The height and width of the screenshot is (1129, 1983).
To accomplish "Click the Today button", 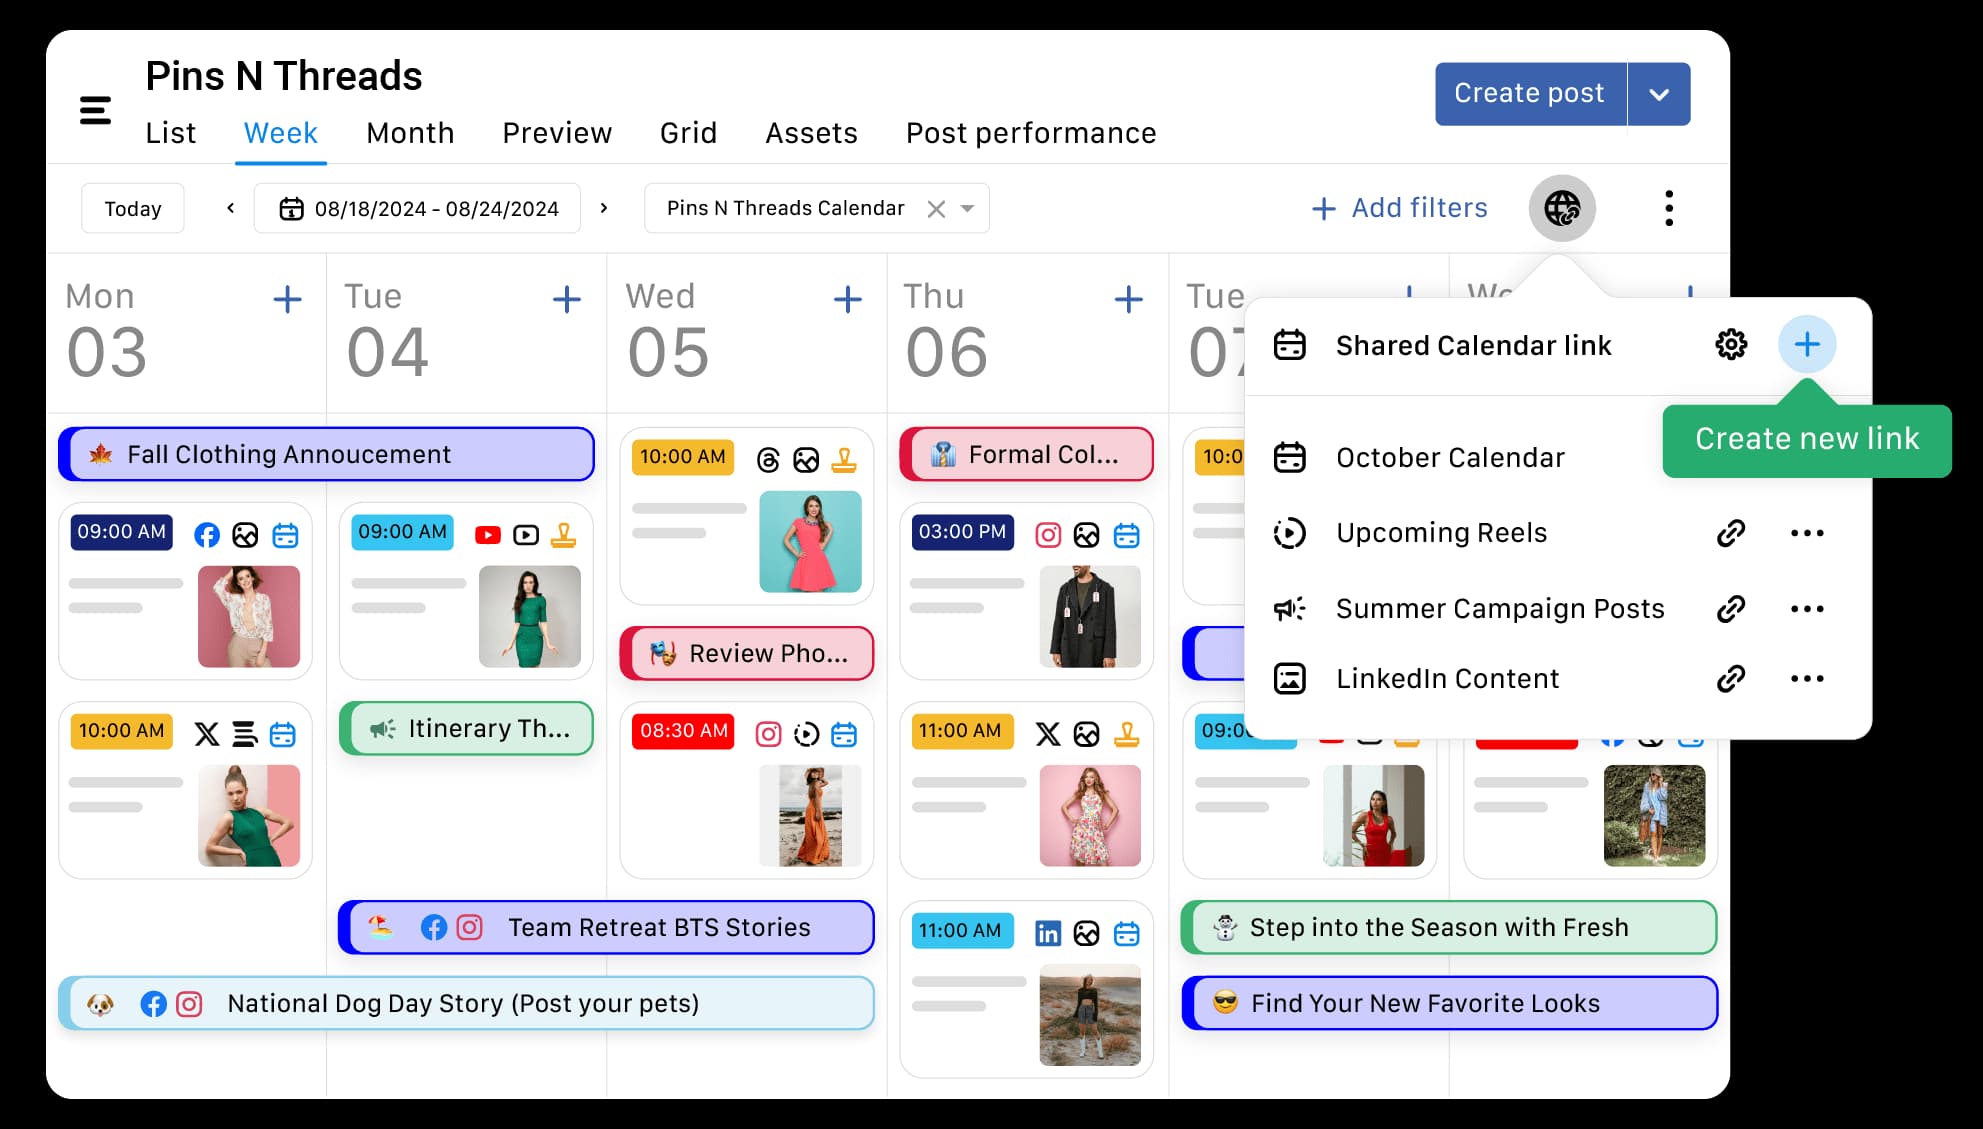I will pos(132,208).
